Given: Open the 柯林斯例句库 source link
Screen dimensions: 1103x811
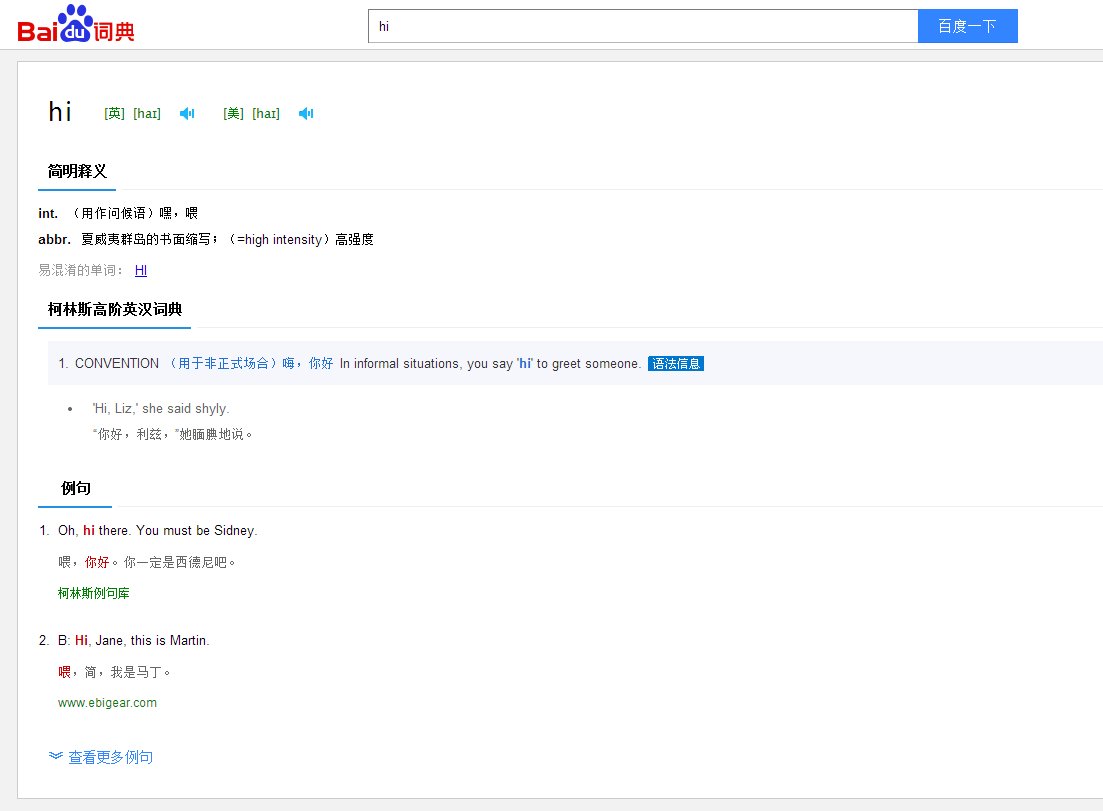Looking at the screenshot, I should tap(94, 593).
